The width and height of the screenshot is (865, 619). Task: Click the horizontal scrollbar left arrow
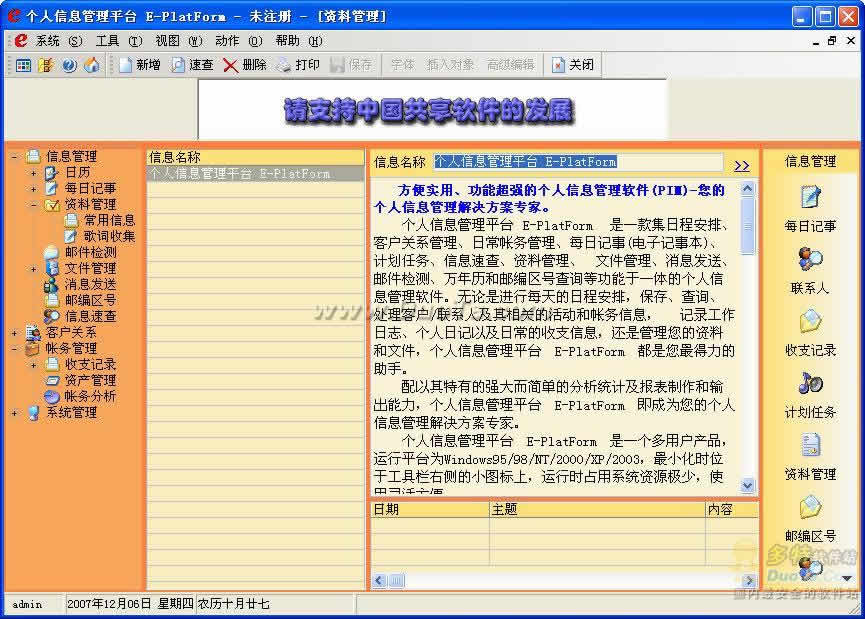[x=379, y=580]
